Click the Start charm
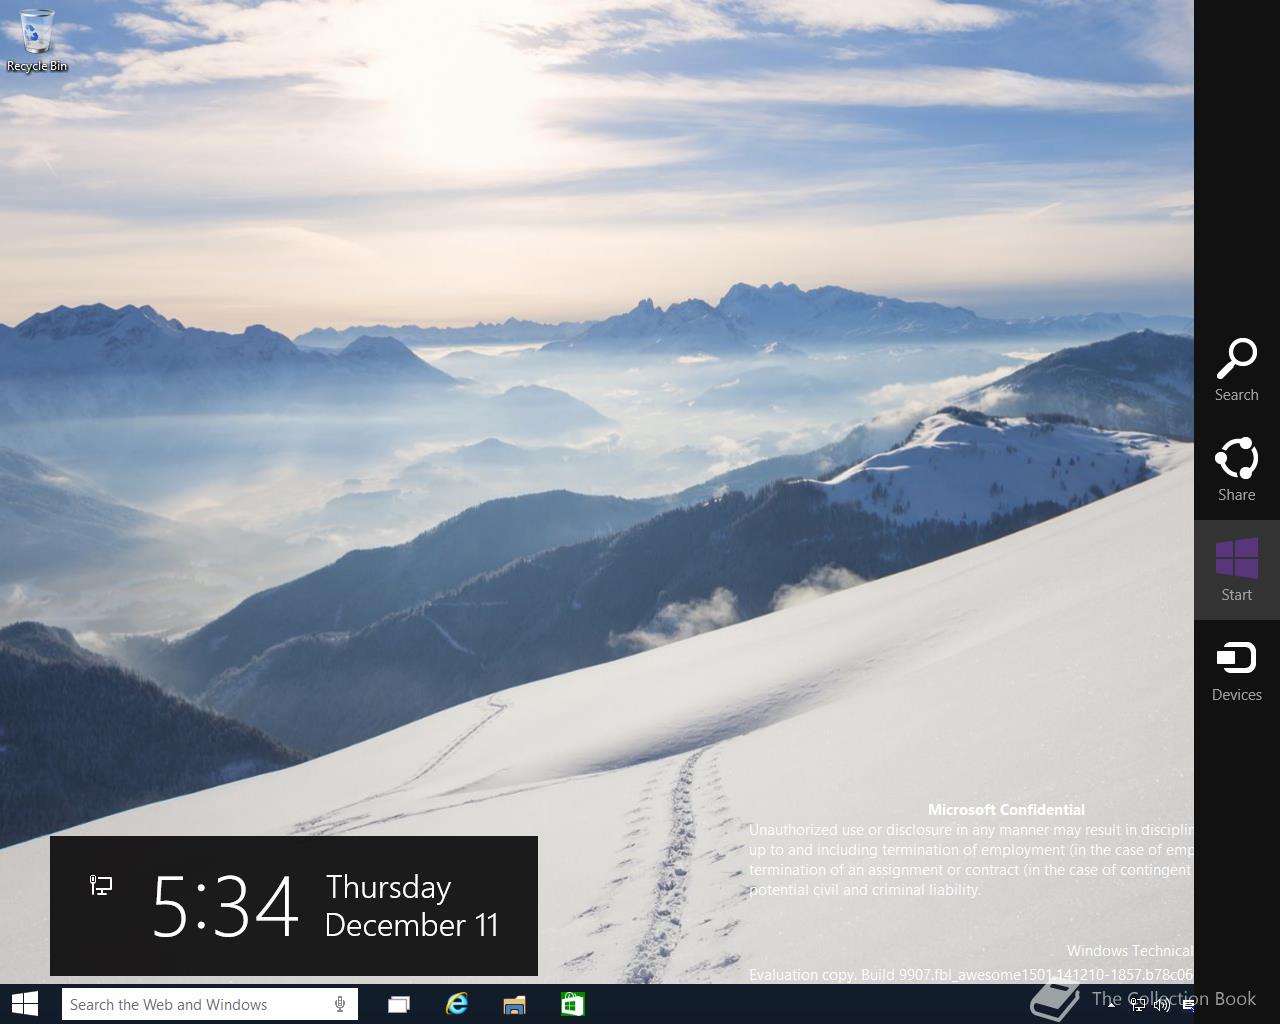1280x1024 pixels. click(1236, 570)
